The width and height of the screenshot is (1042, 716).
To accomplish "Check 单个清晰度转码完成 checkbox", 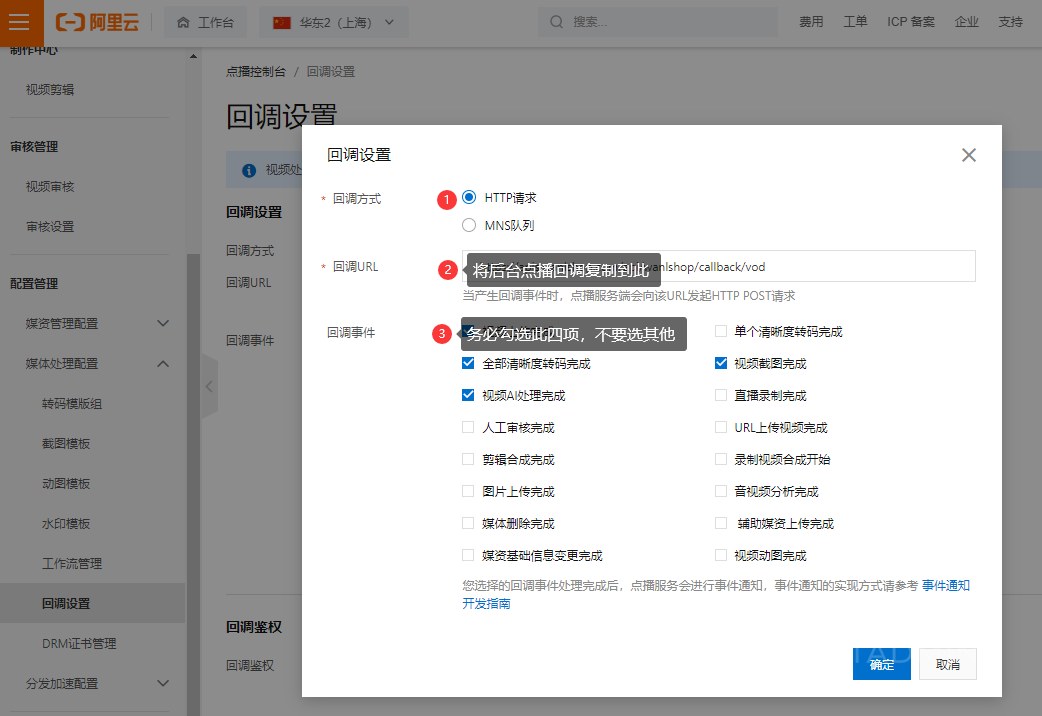I will coord(720,331).
